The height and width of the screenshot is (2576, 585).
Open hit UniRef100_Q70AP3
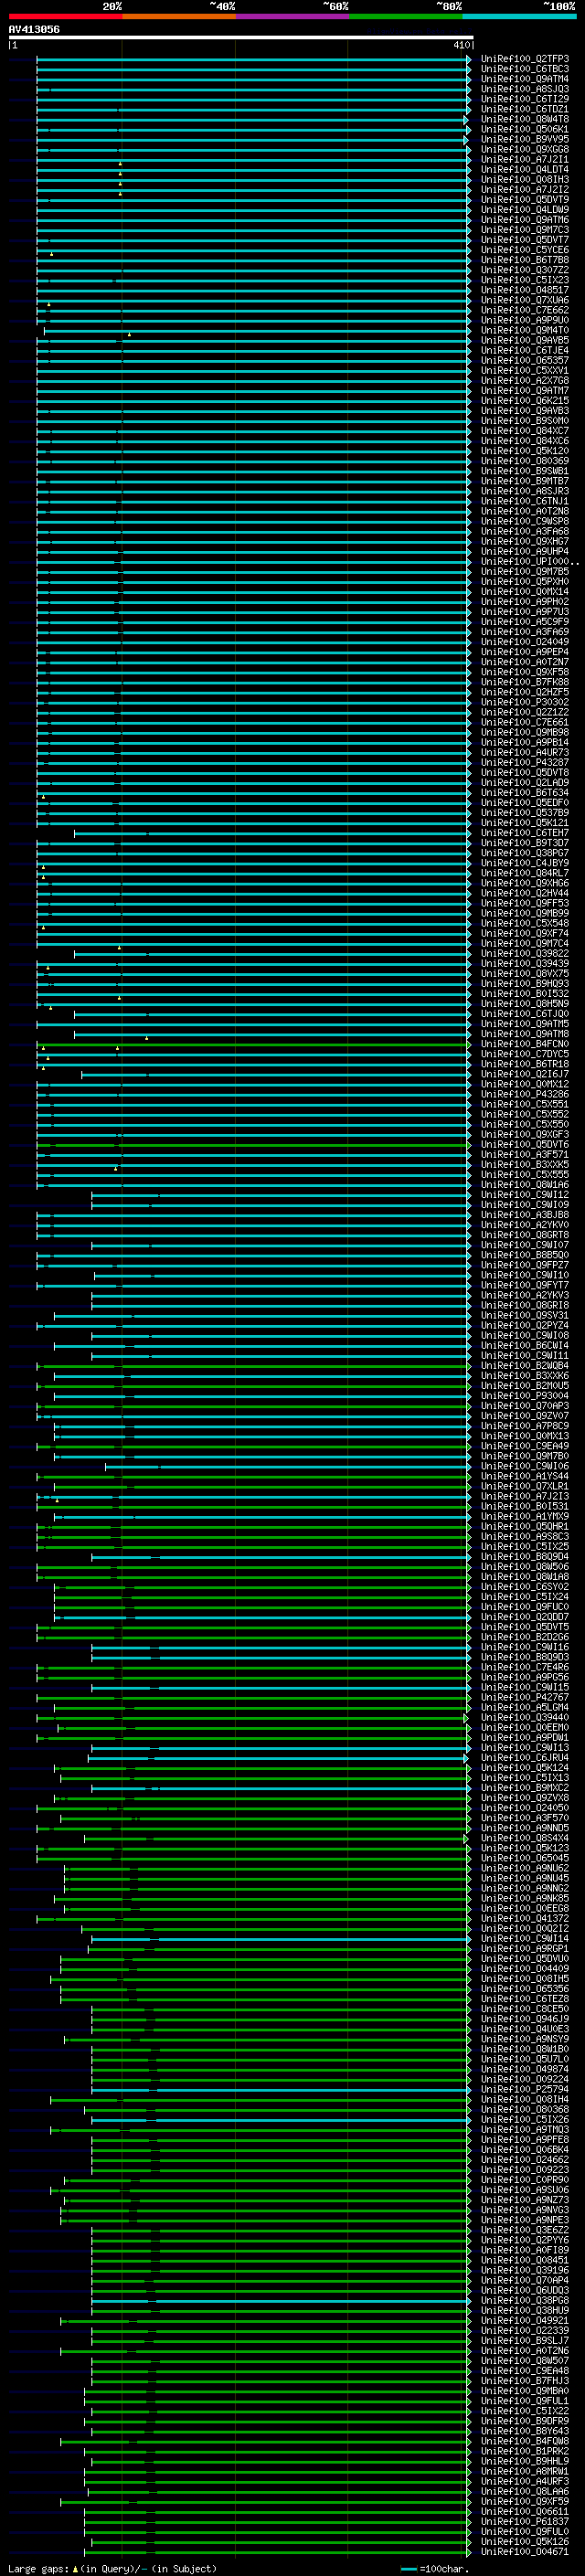tap(525, 1406)
